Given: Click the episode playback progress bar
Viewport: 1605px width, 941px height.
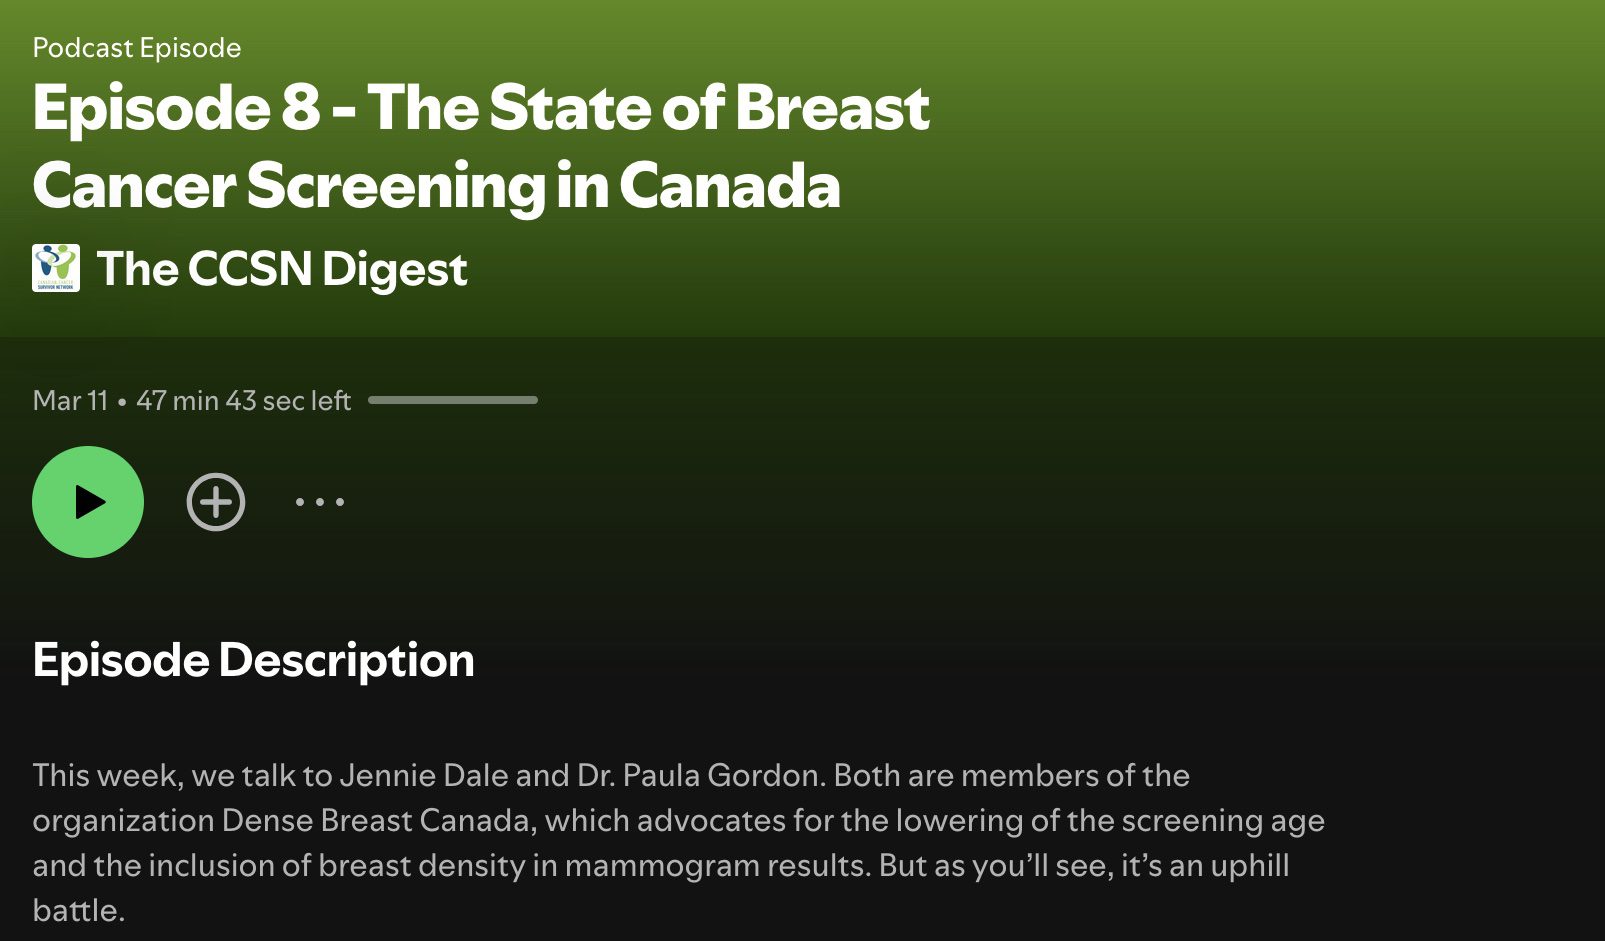Looking at the screenshot, I should [452, 400].
